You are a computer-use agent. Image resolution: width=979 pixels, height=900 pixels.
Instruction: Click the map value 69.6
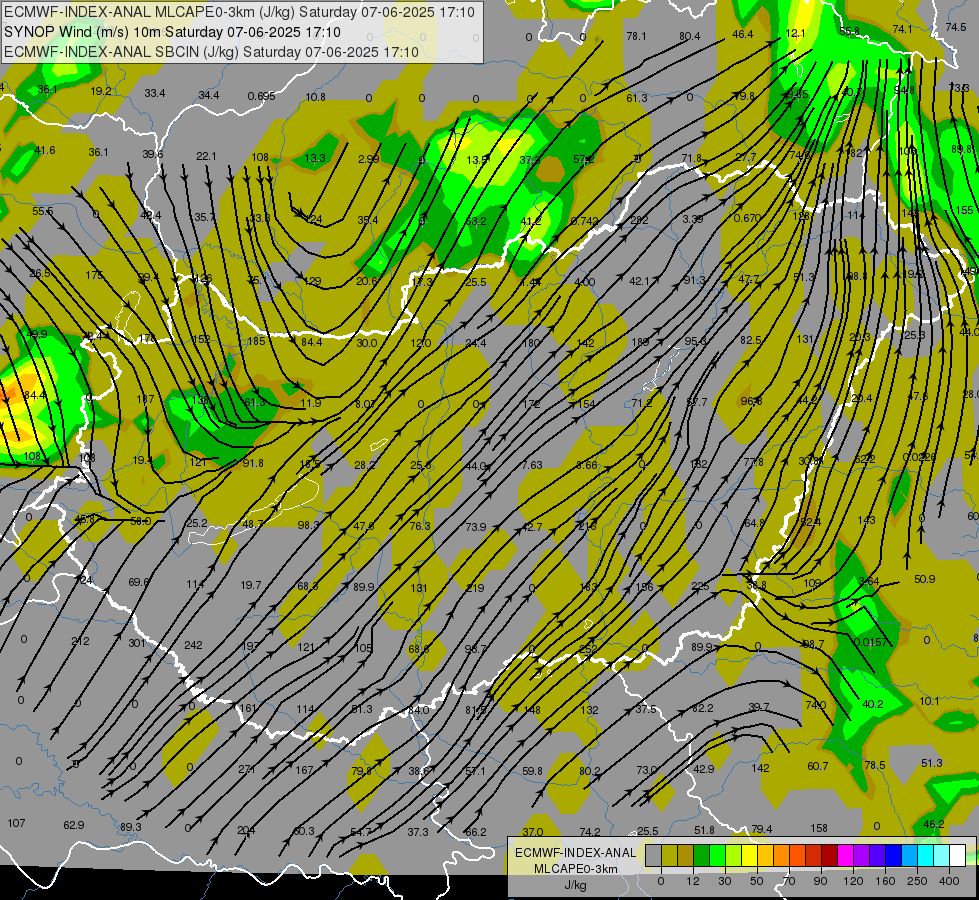point(139,582)
